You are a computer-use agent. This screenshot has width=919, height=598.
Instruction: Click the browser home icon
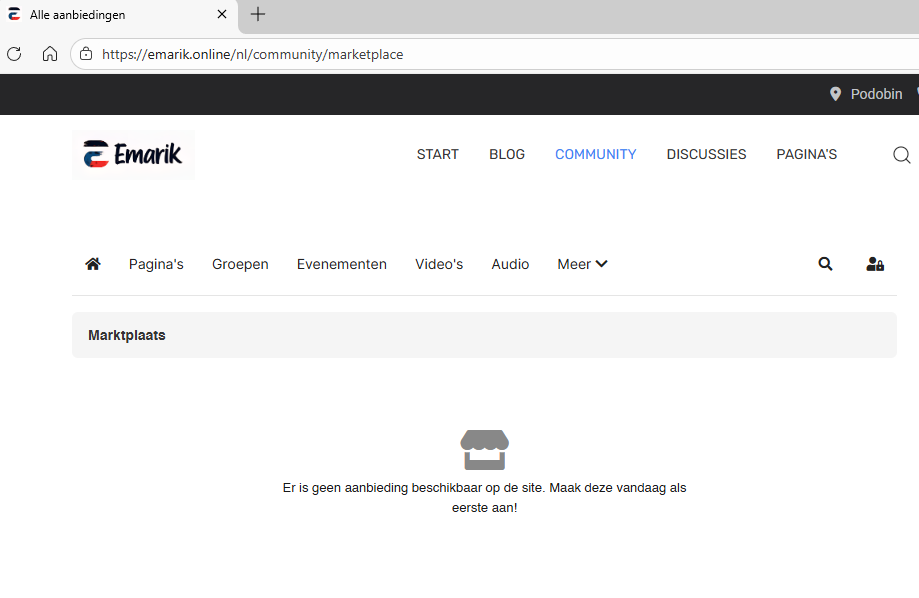pyautogui.click(x=50, y=54)
